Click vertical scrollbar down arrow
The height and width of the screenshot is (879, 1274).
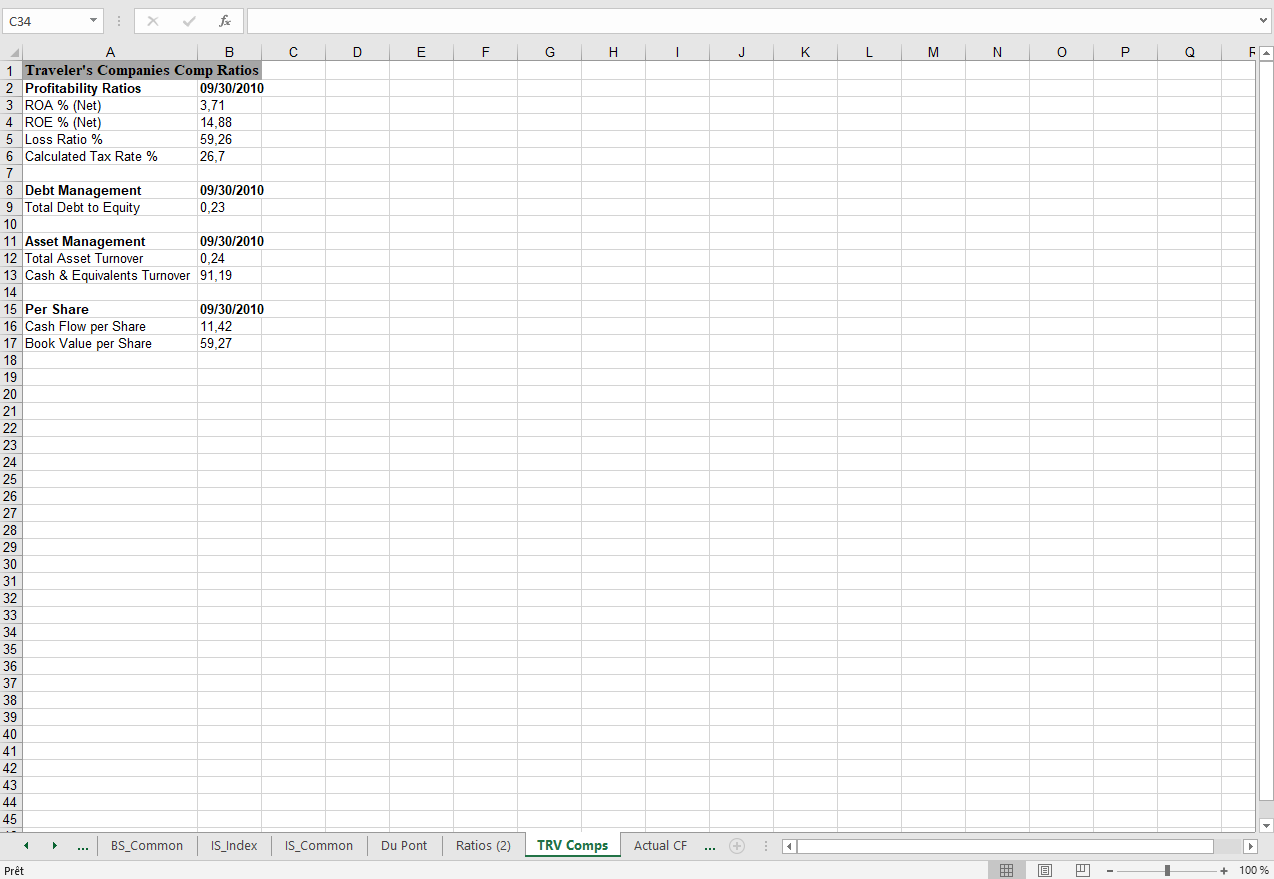pyautogui.click(x=1265, y=825)
